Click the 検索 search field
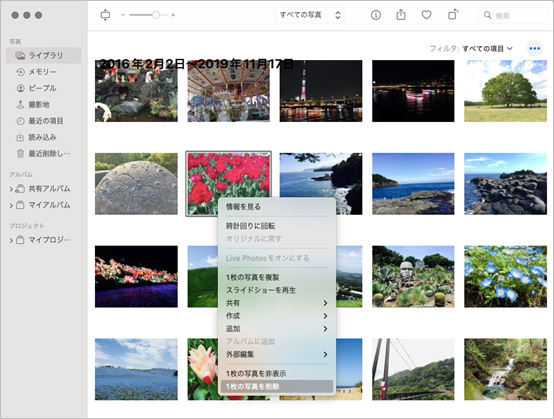The width and height of the screenshot is (554, 419). pos(513,15)
